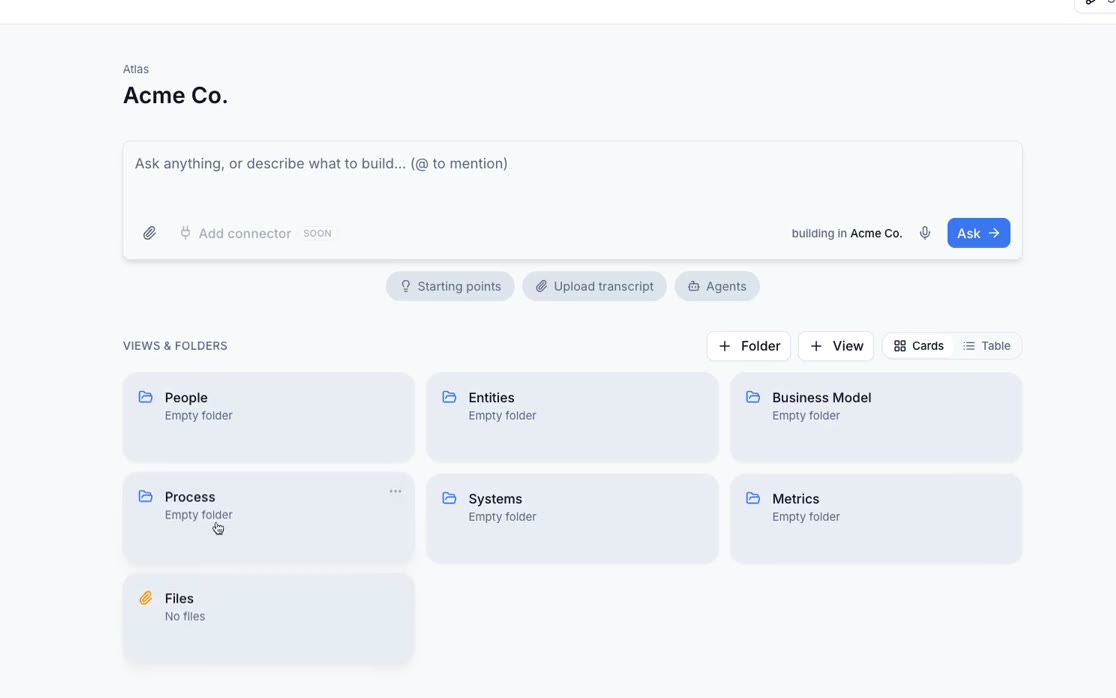Click the Add connector label
This screenshot has height=698, width=1116.
(x=245, y=233)
